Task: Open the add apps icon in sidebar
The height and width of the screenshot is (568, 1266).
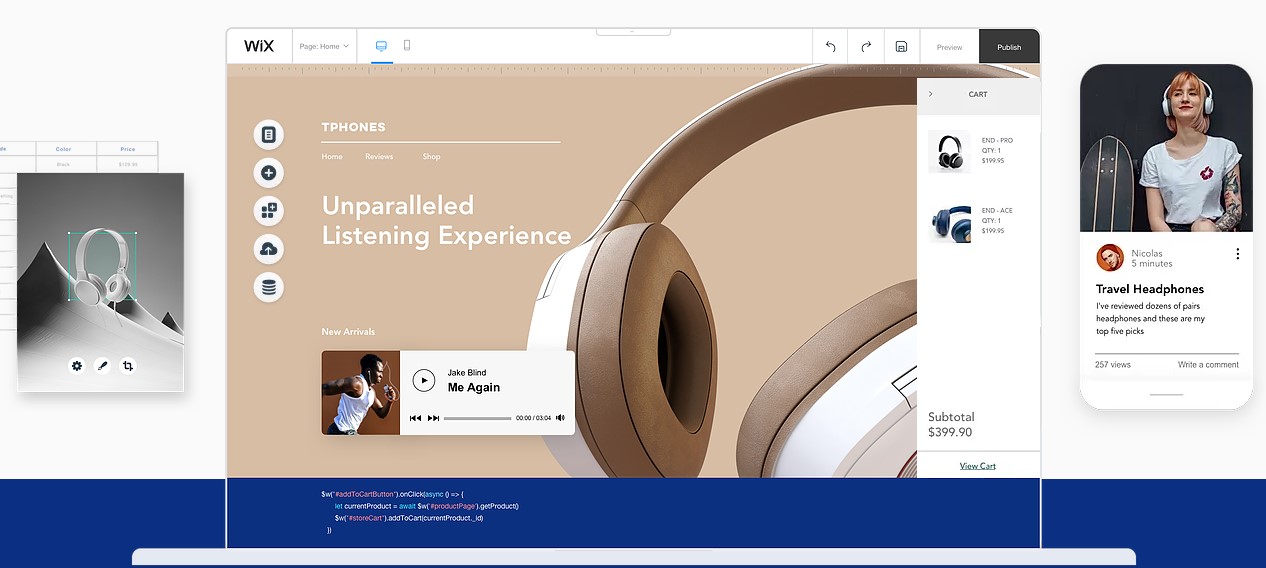Action: pyautogui.click(x=268, y=211)
